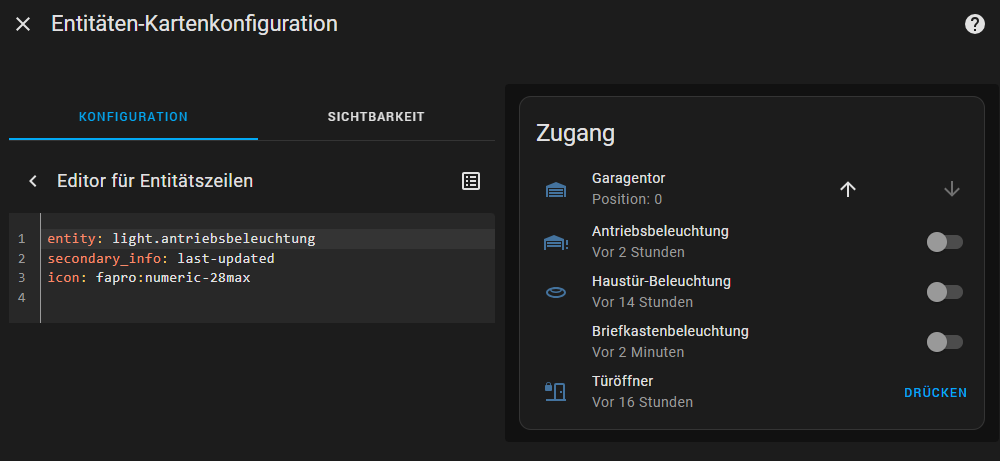The height and width of the screenshot is (461, 1000).
Task: Place cursor on the secondary_info YAML line
Action: (161, 258)
